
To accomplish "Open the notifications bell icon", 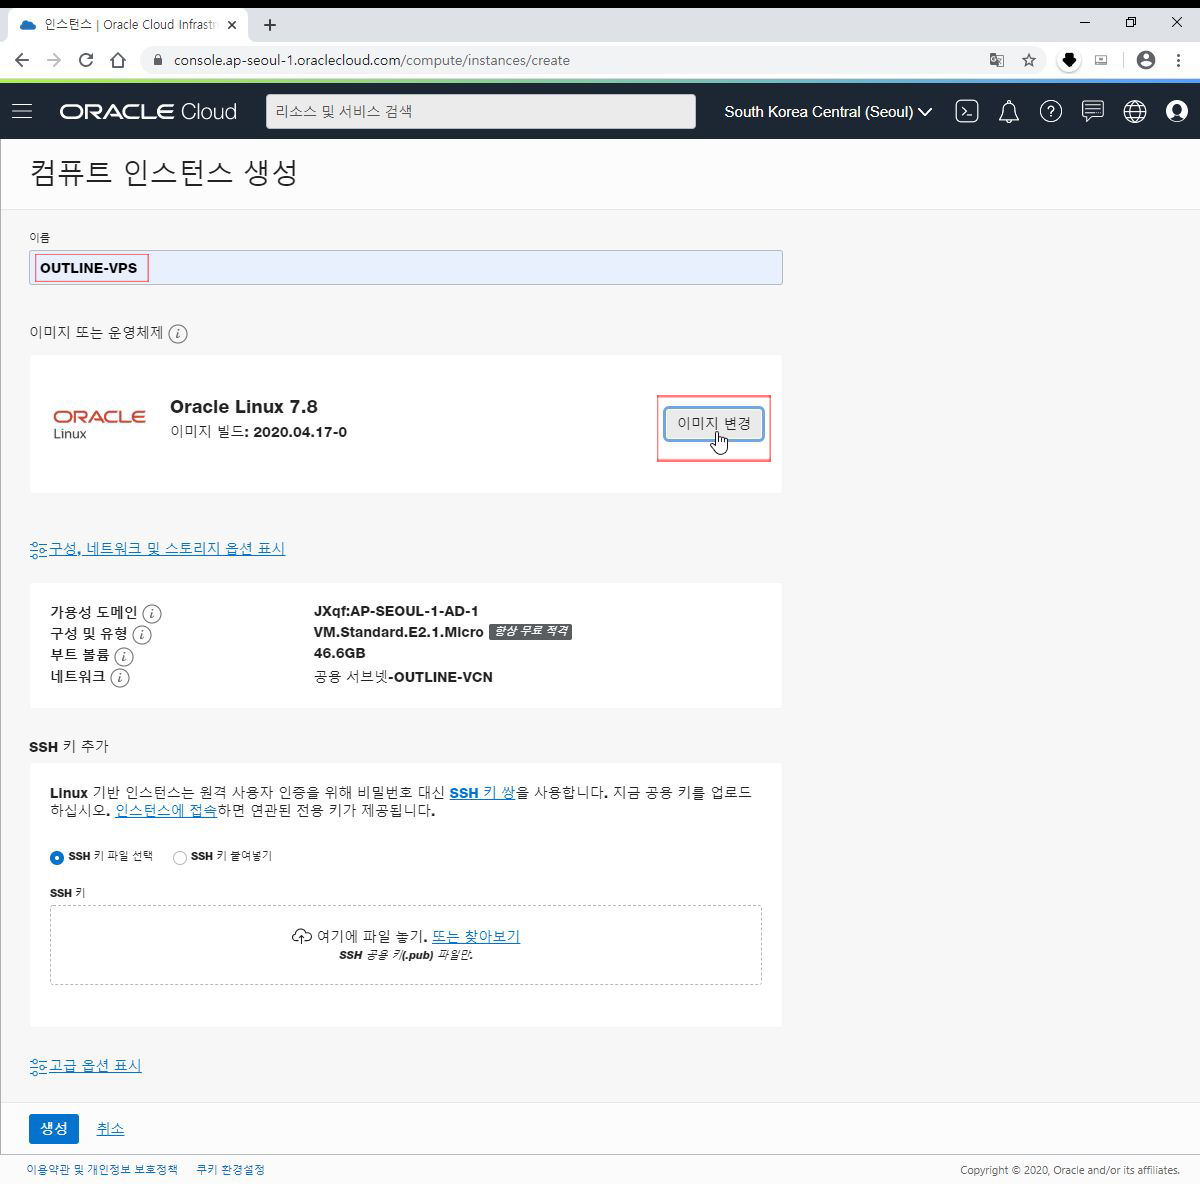I will (x=1009, y=111).
